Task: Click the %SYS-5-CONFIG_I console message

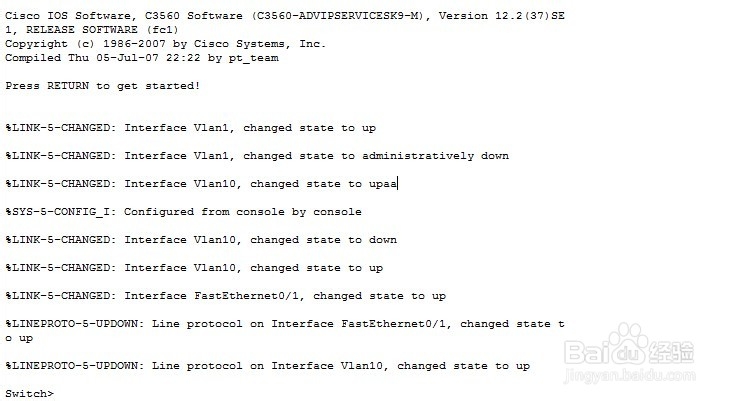Action: point(184,212)
